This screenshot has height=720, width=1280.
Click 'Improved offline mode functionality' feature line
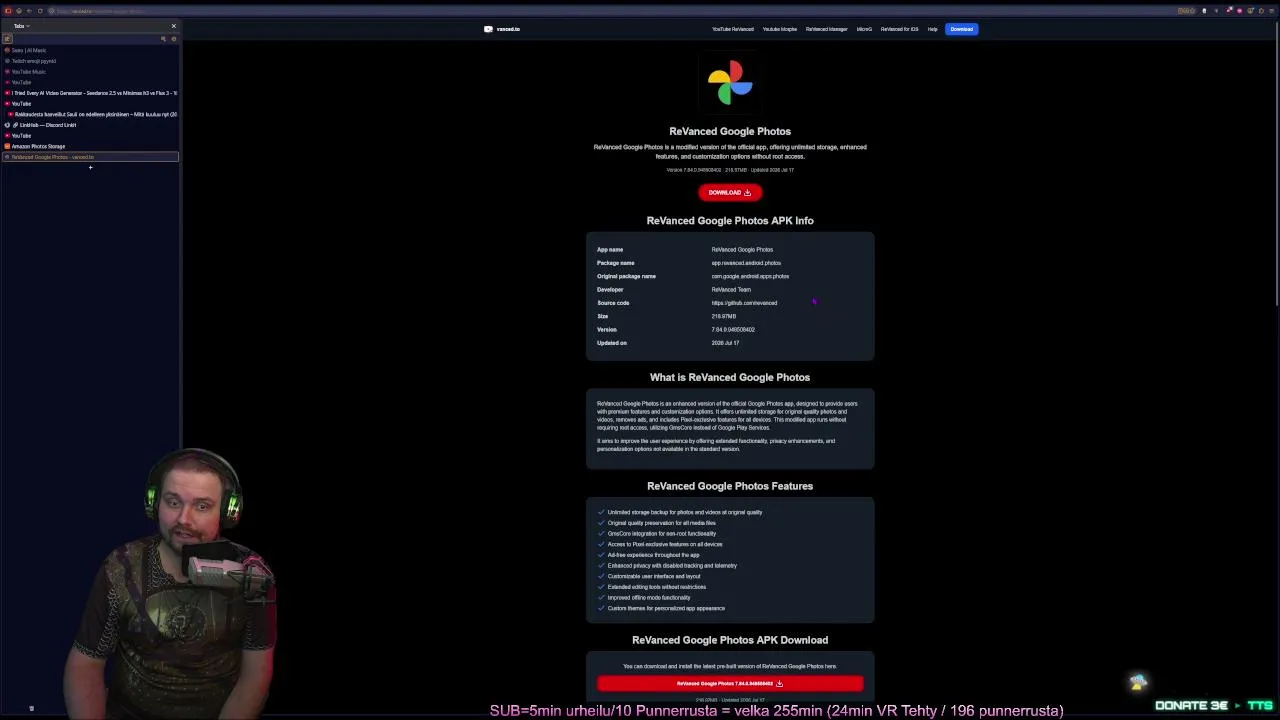649,598
